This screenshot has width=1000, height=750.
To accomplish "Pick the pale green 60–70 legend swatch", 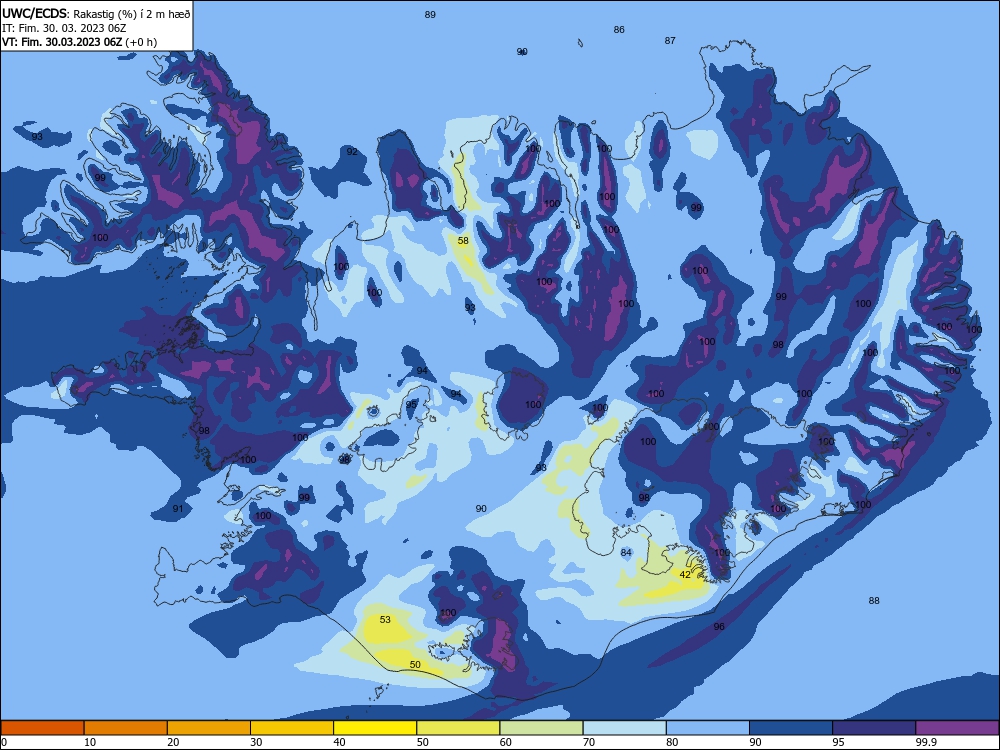I will (x=541, y=728).
